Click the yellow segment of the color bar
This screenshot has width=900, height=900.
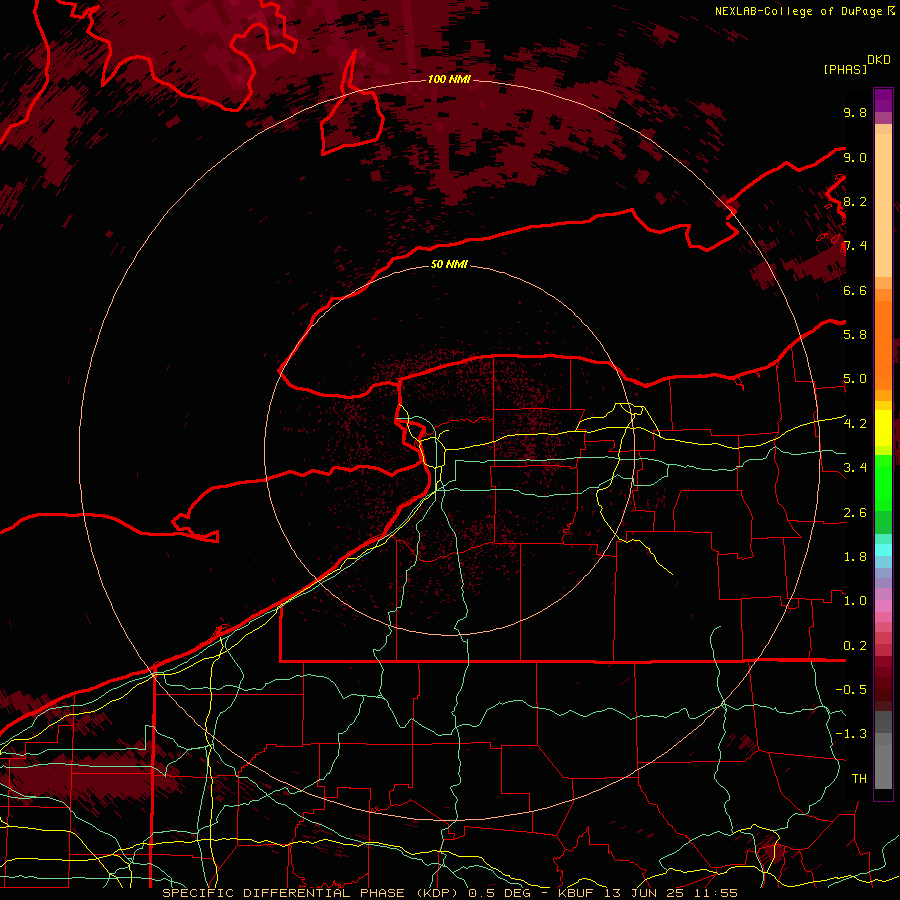coord(883,428)
